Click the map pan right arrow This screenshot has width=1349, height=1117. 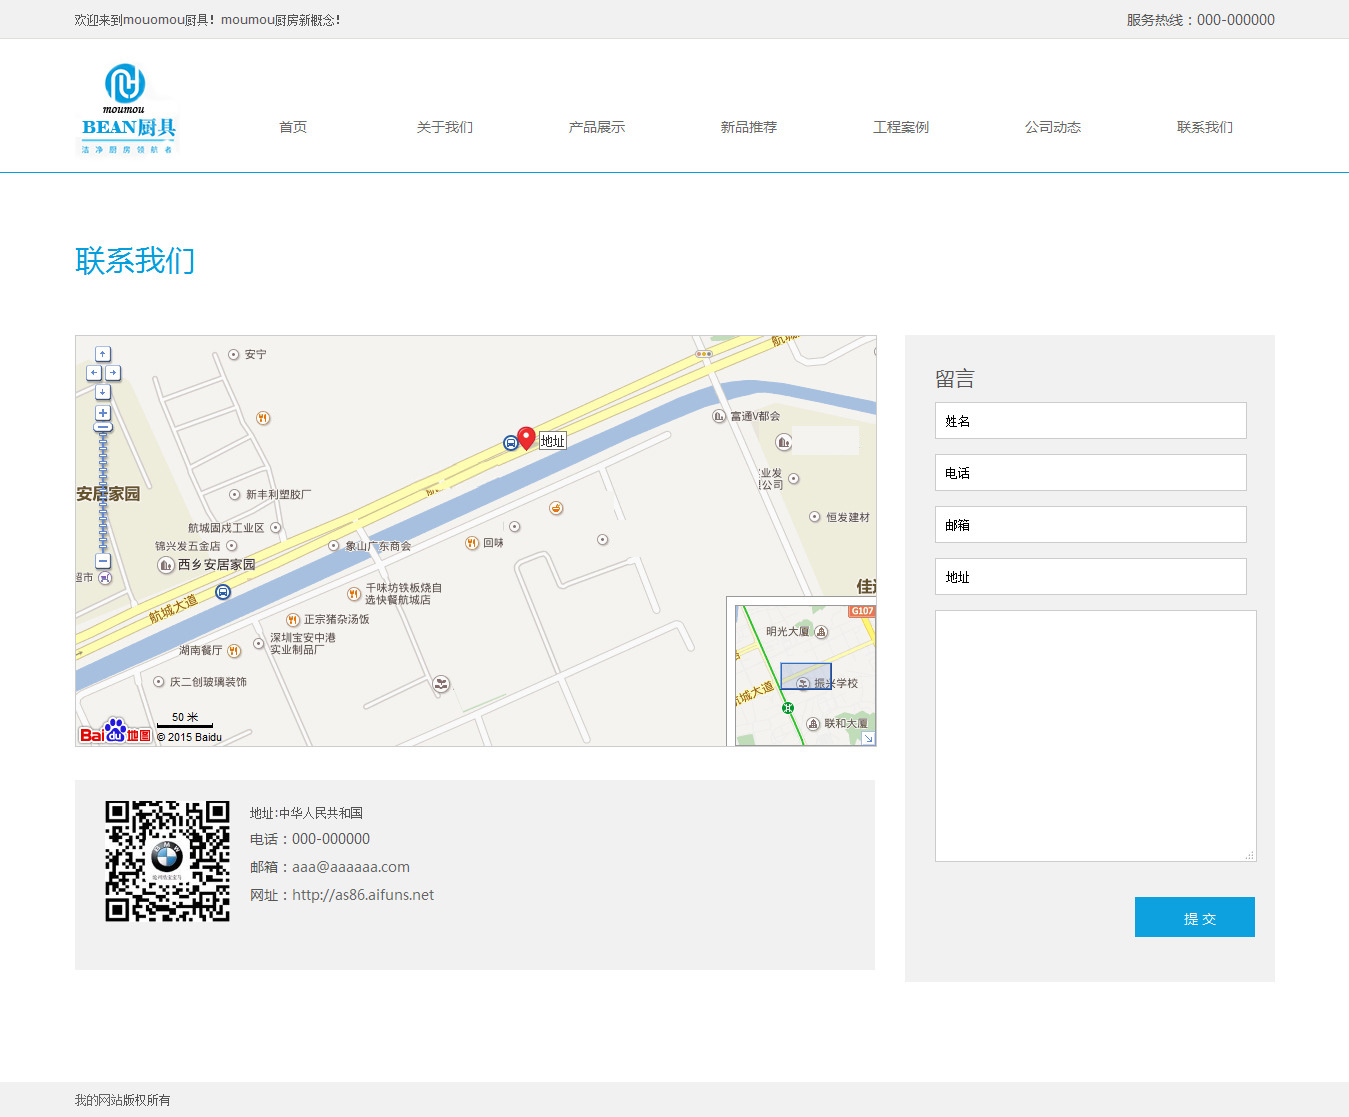click(113, 373)
